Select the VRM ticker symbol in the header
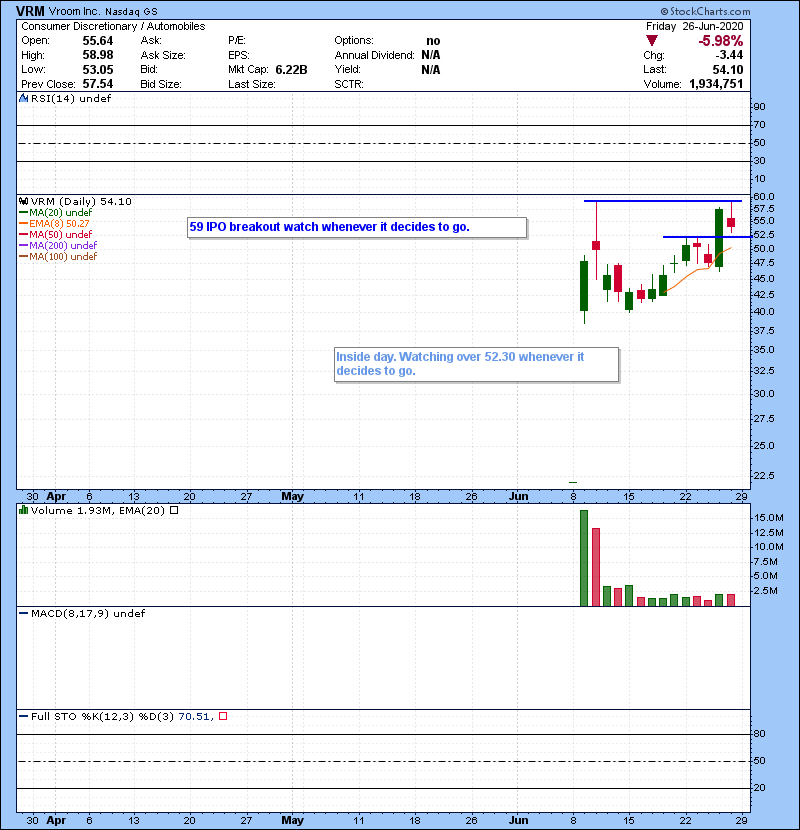 (x=30, y=11)
